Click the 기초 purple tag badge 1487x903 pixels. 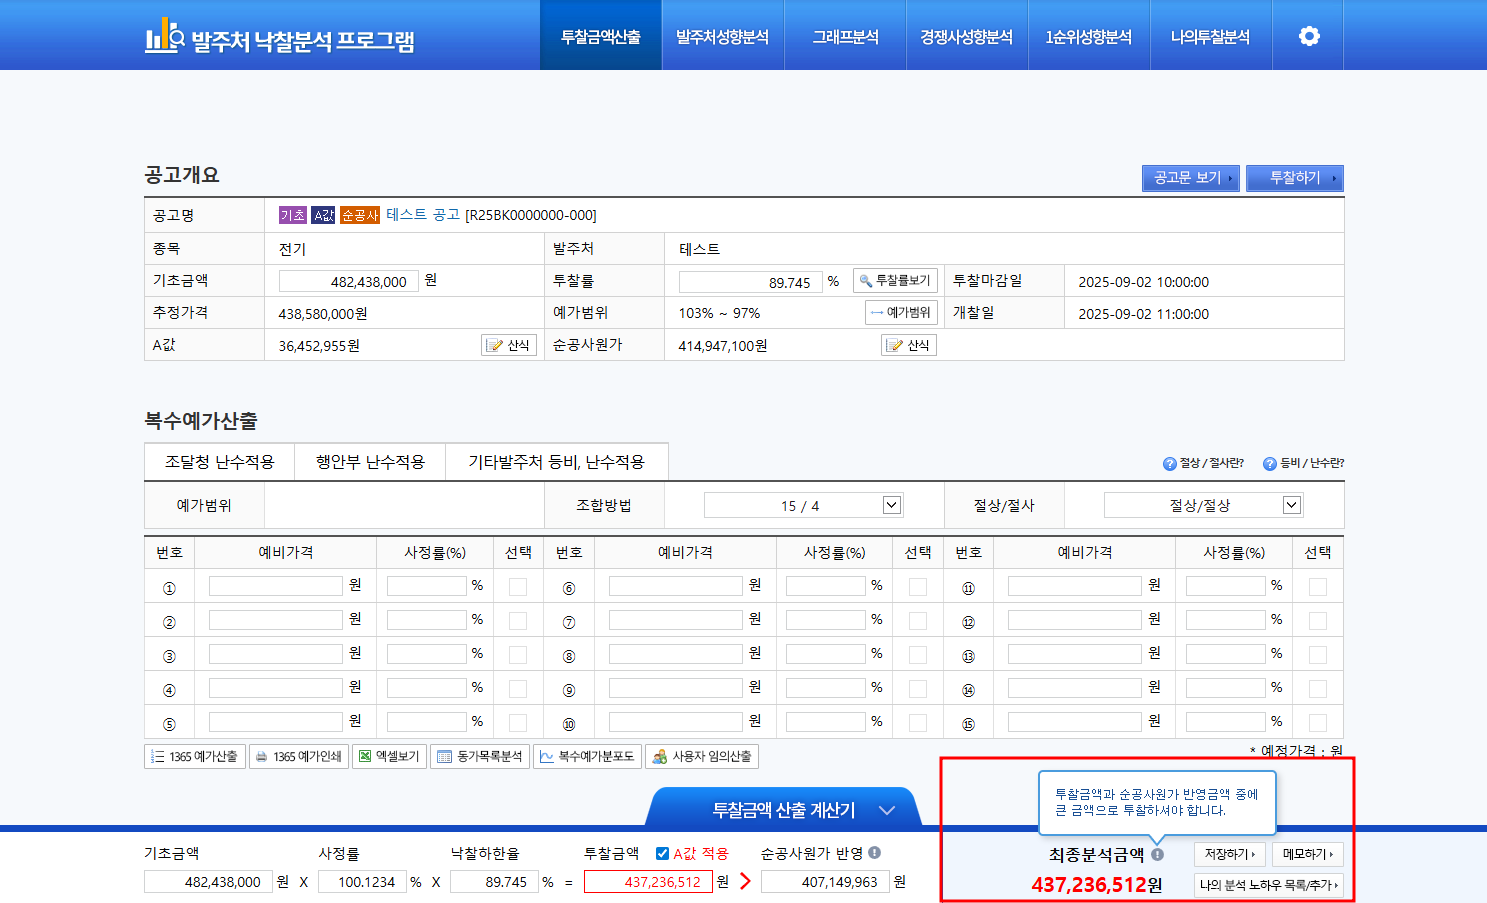tap(293, 215)
